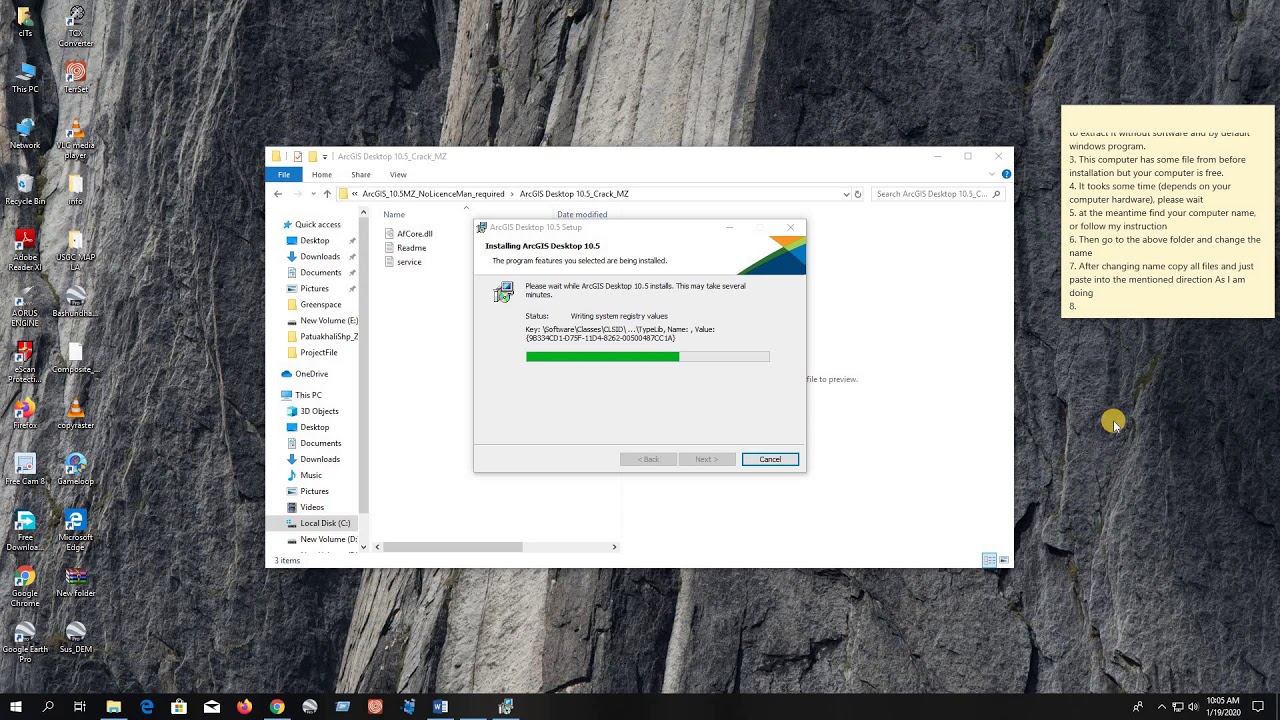
Task: Select the AfCore.dll file
Action: (408, 234)
